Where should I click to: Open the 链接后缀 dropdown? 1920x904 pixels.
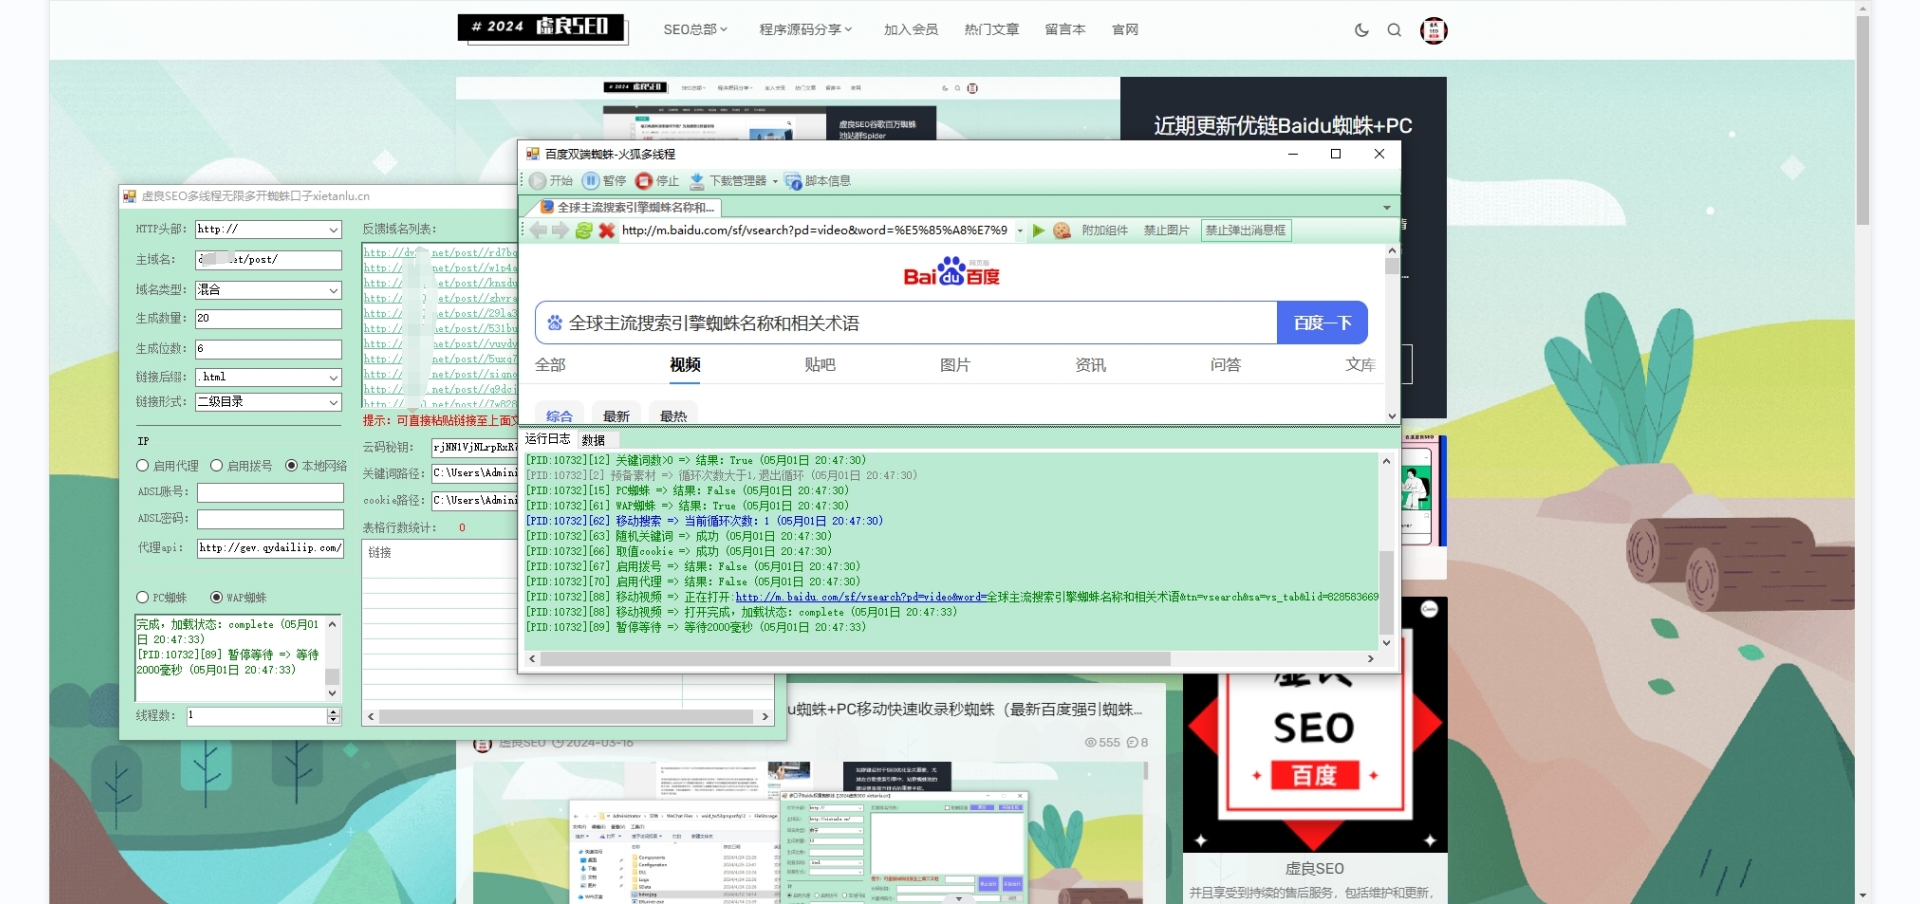pos(333,377)
